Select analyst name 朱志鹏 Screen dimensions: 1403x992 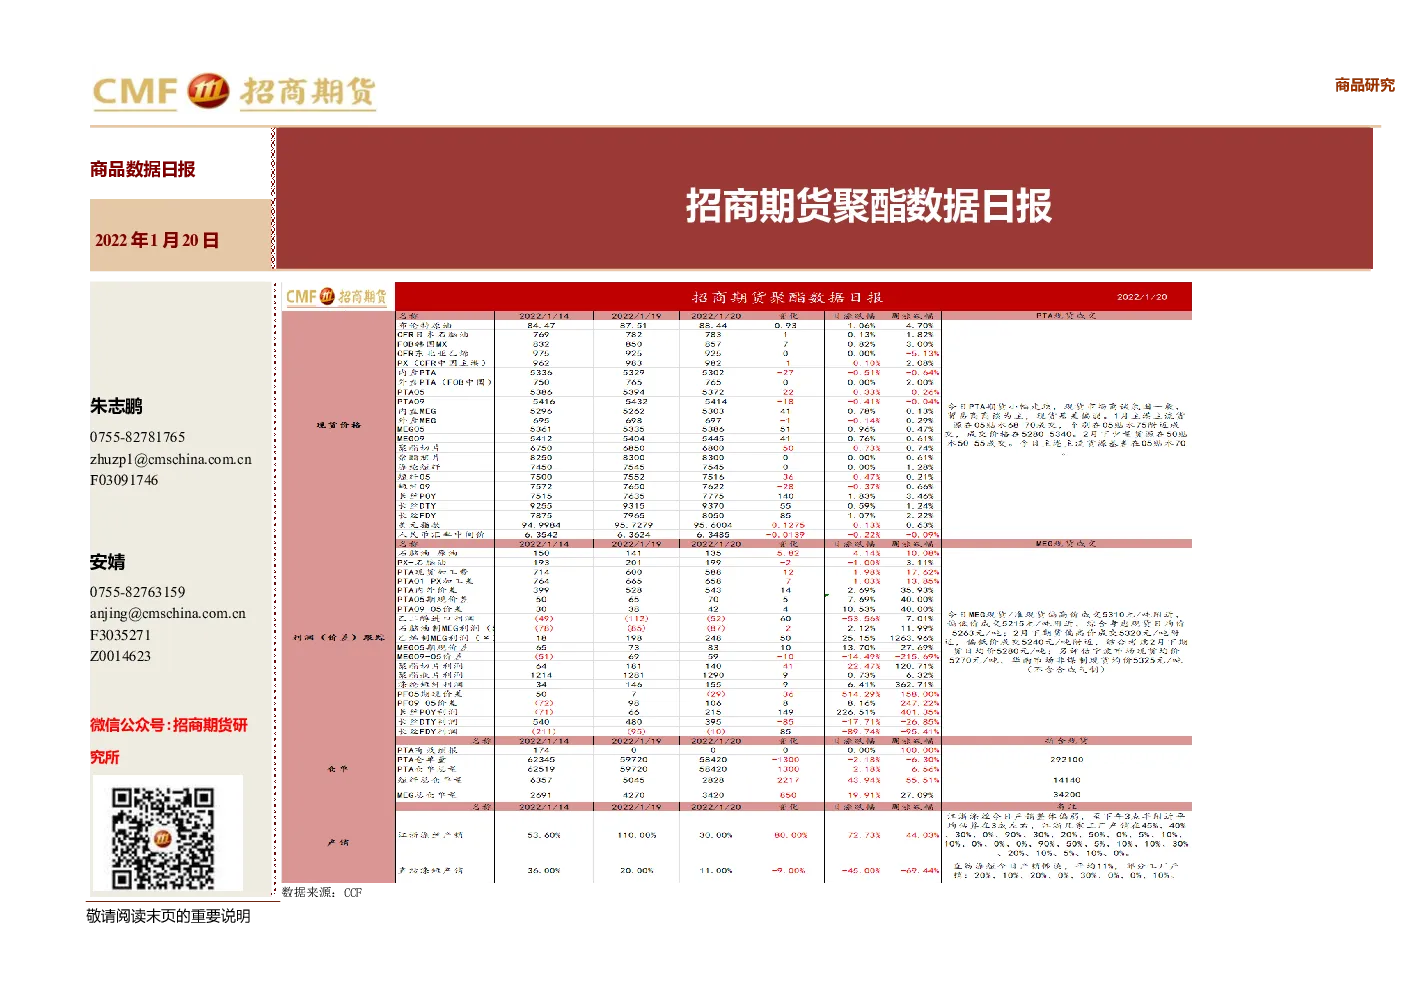pos(116,406)
